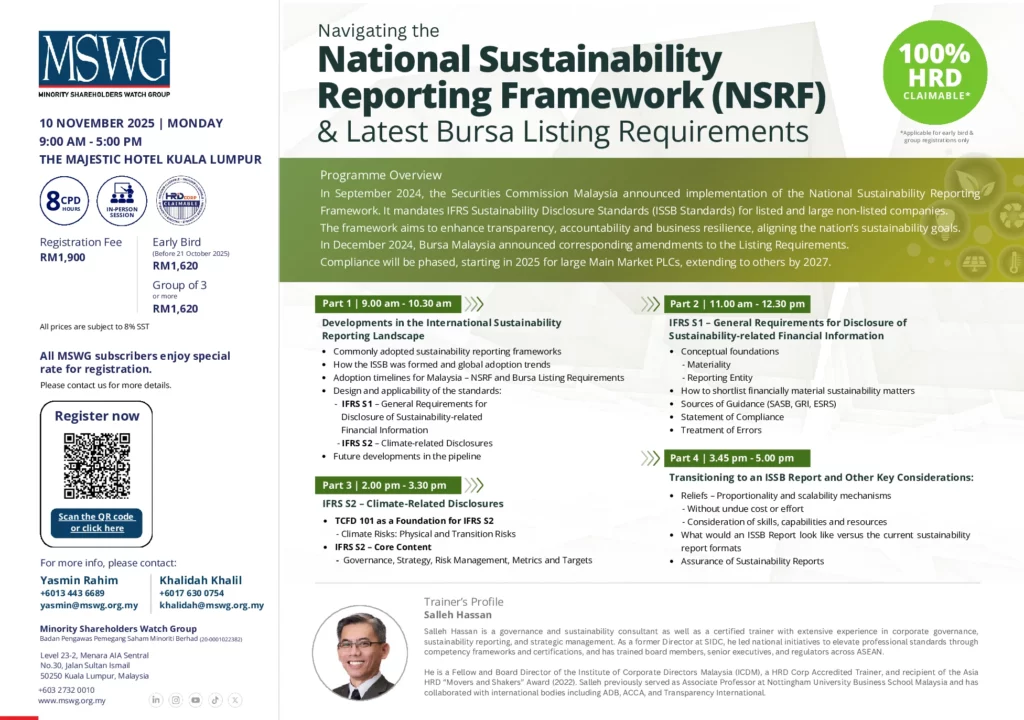
Task: Open the TikTok social icon
Action: 215,700
